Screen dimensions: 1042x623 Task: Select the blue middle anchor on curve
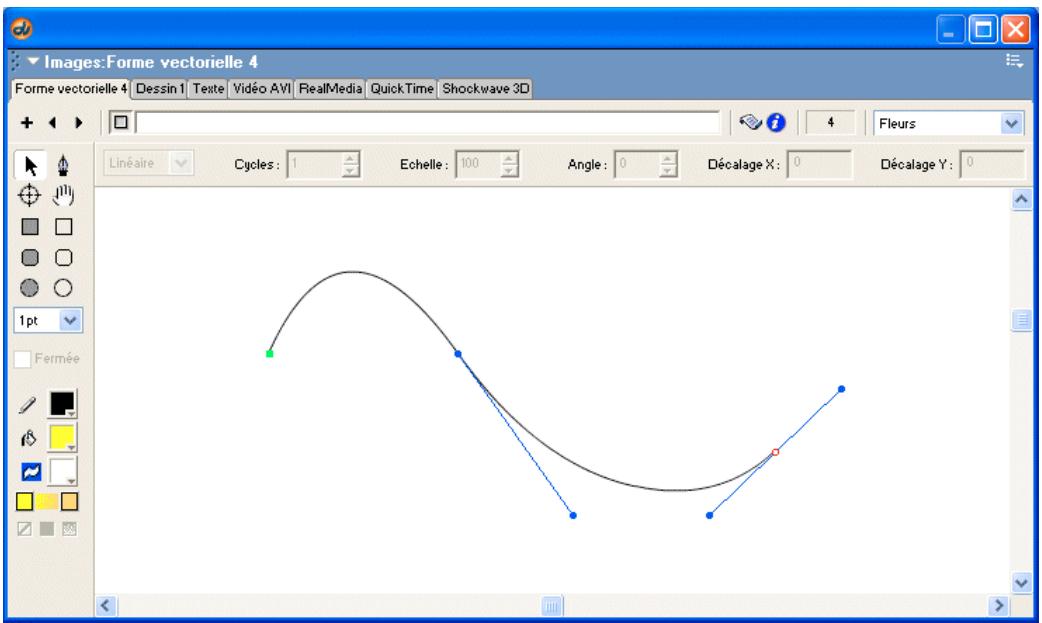(458, 354)
